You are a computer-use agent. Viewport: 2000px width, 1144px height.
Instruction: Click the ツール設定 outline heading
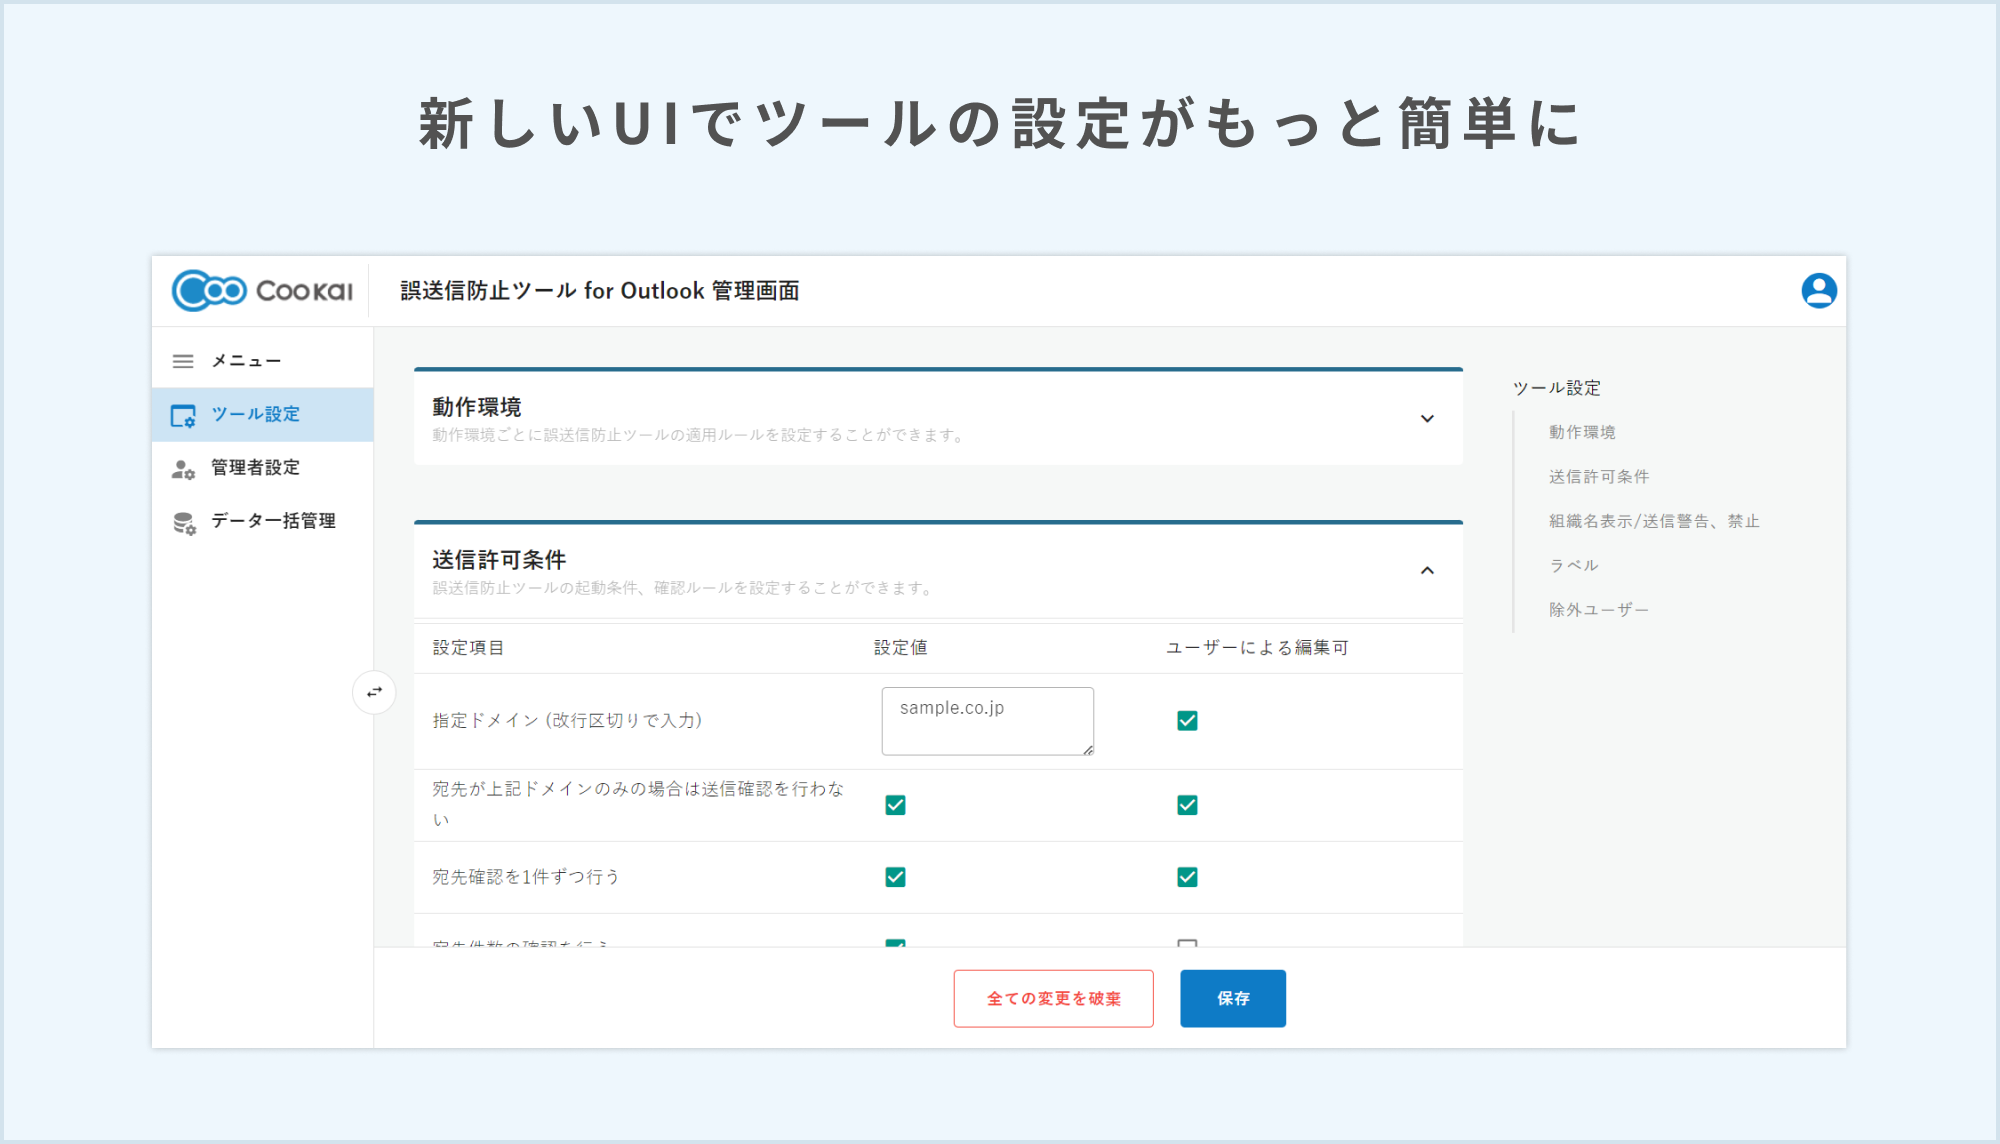pos(1557,388)
